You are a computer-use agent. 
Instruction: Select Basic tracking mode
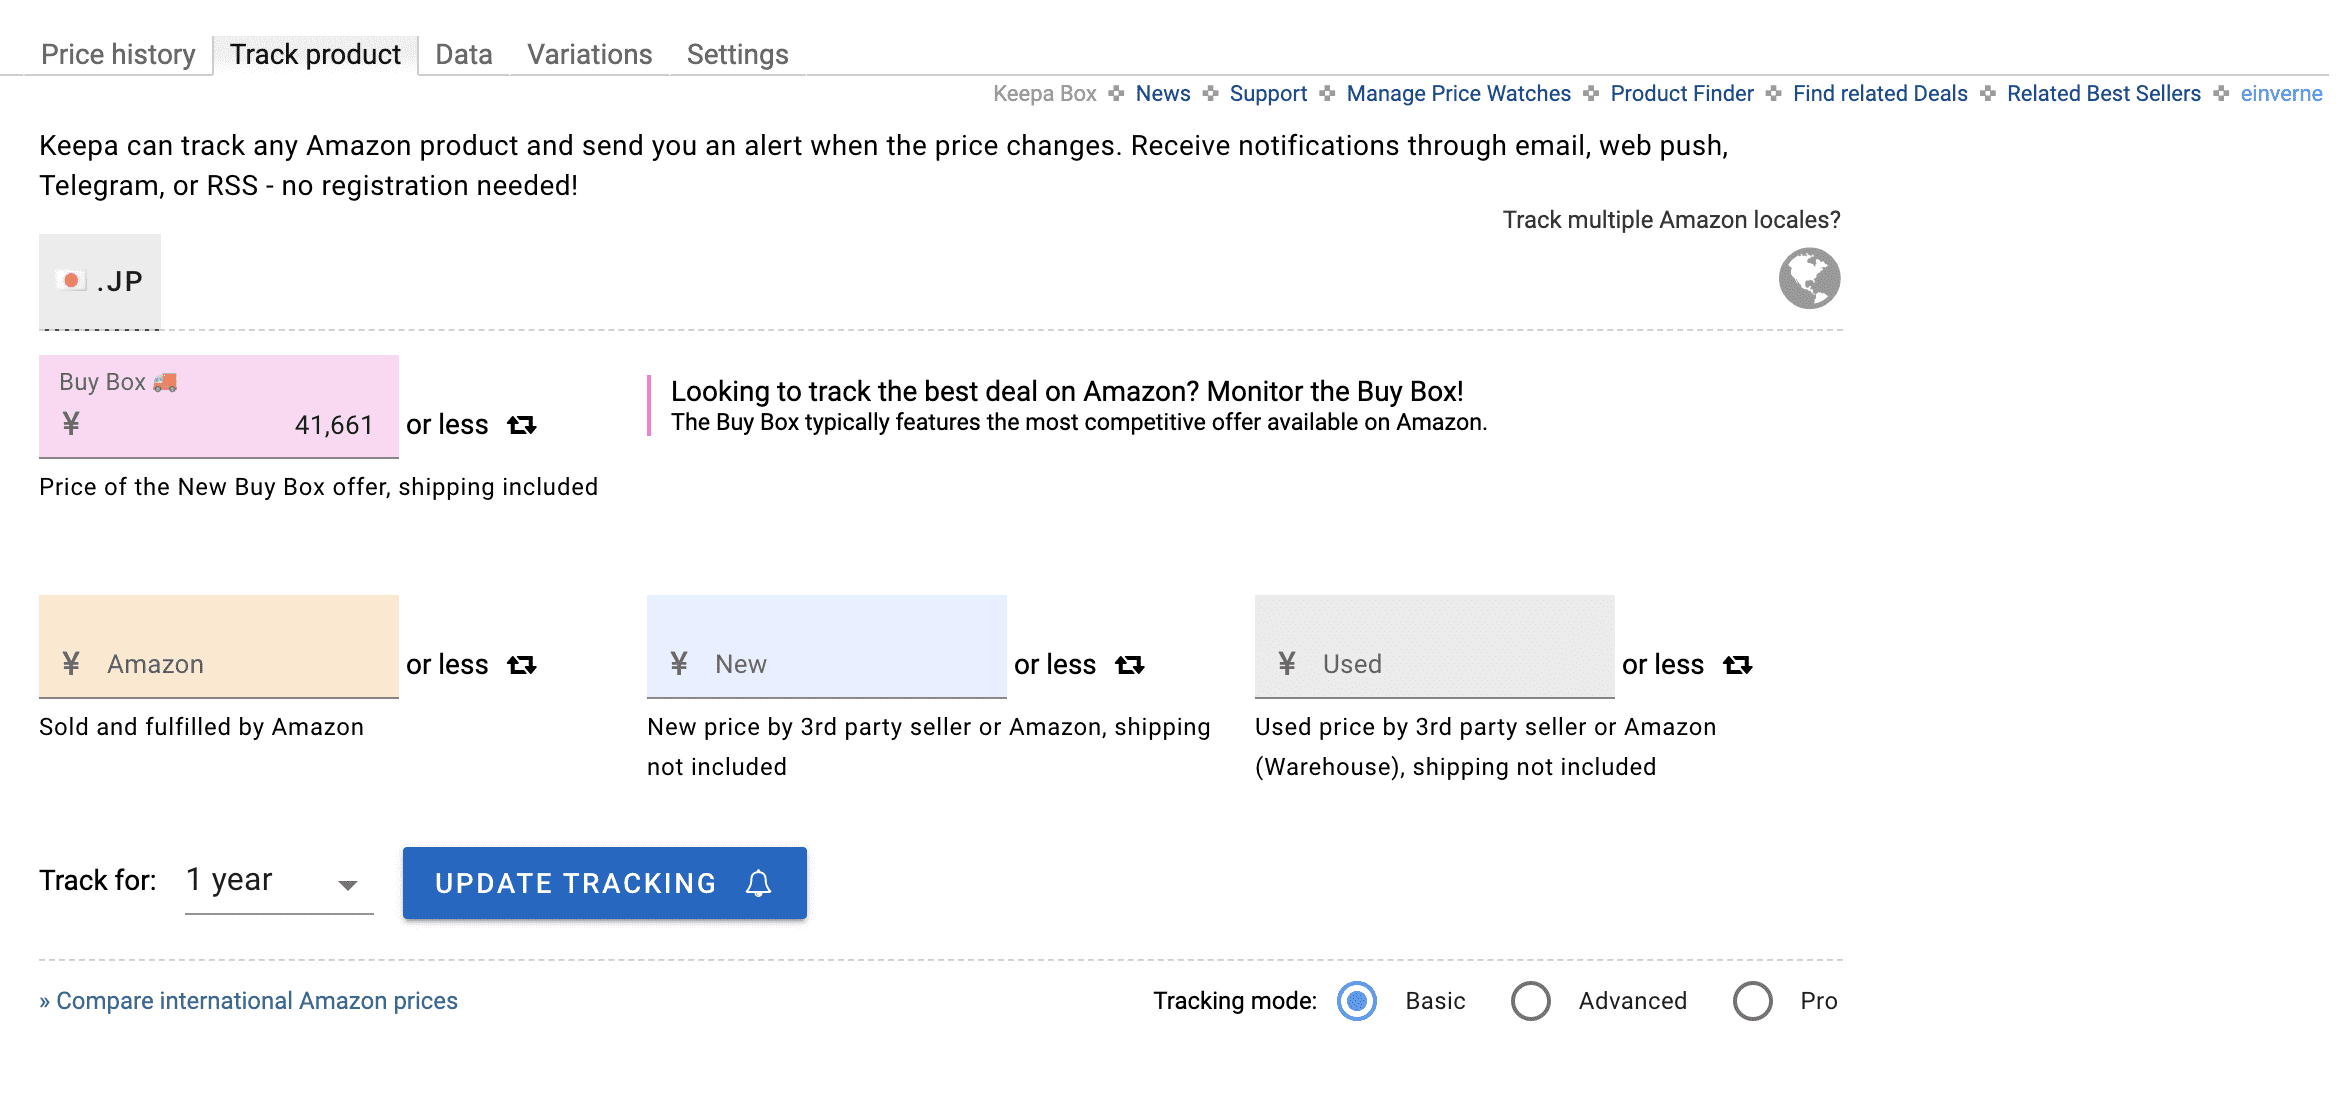tap(1357, 1001)
